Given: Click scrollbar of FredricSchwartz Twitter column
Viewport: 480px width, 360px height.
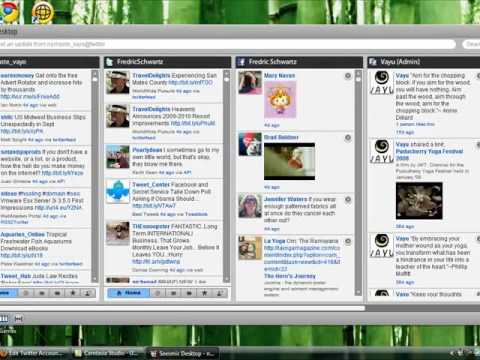Looking at the screenshot, I should (227, 176).
